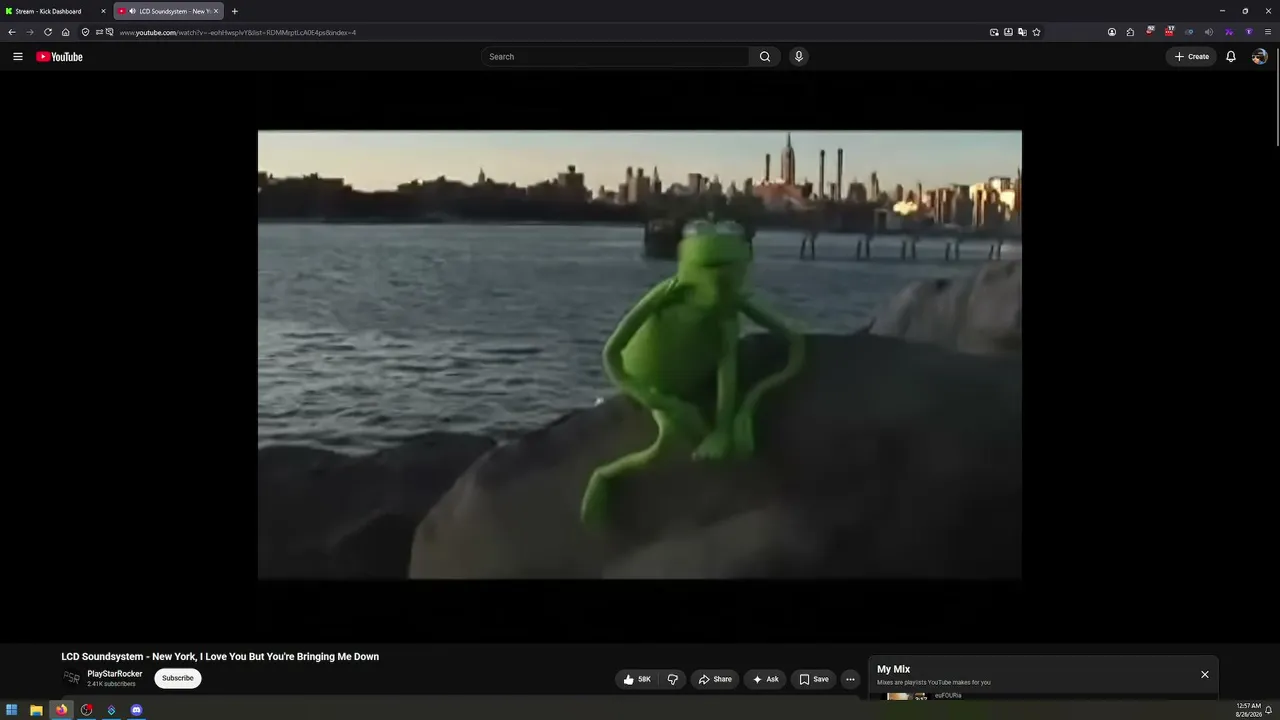Open Discord from the taskbar
The width and height of the screenshot is (1280, 720).
coord(136,710)
